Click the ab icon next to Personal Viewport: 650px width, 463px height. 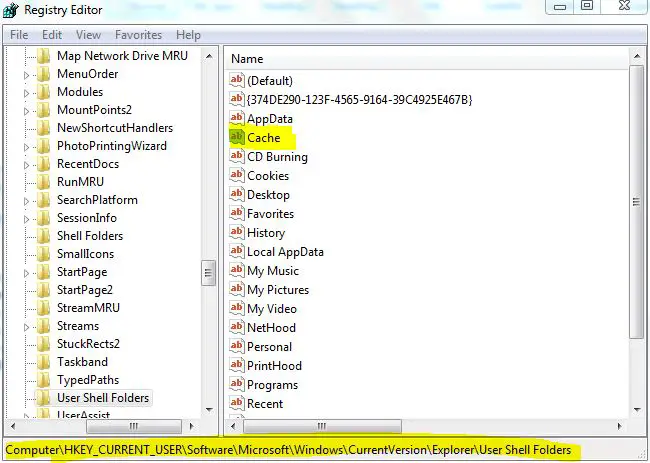point(236,347)
